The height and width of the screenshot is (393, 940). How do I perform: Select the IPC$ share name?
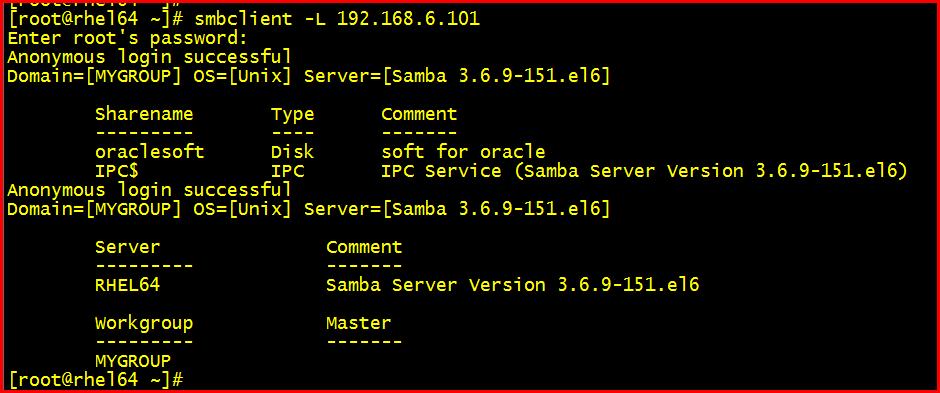point(117,171)
